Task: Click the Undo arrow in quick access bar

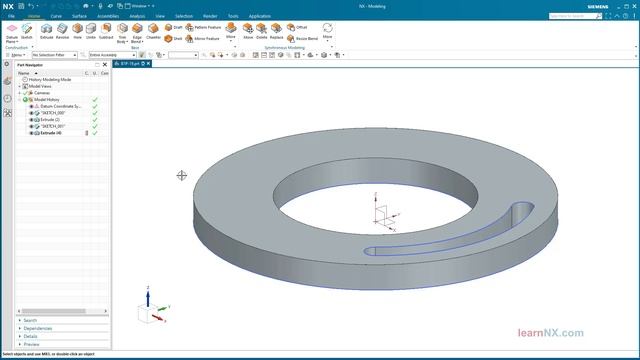Action: [31, 6]
